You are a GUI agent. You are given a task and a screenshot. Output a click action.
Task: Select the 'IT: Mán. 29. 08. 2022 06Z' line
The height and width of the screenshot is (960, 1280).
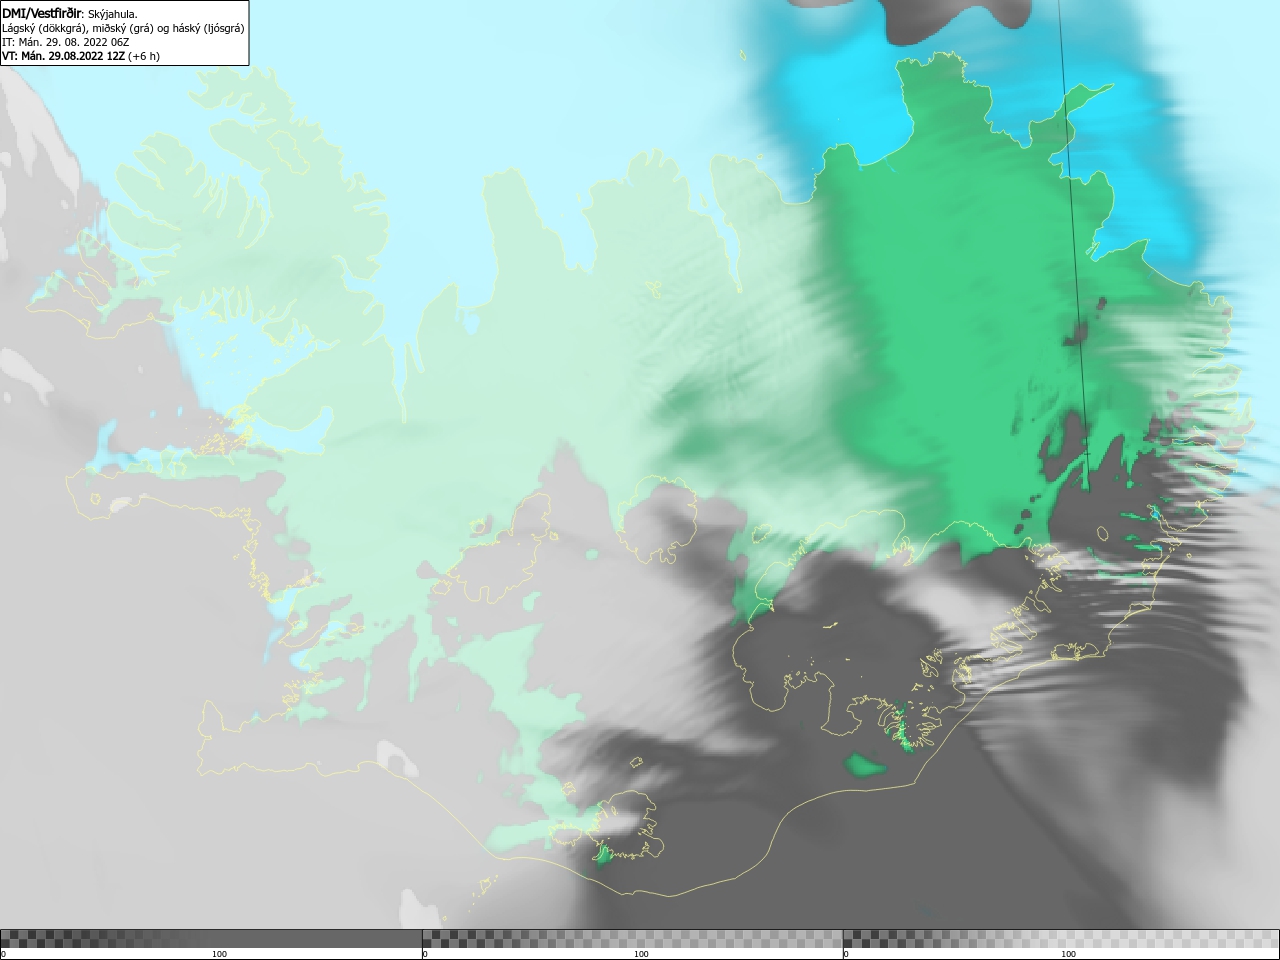click(x=66, y=42)
